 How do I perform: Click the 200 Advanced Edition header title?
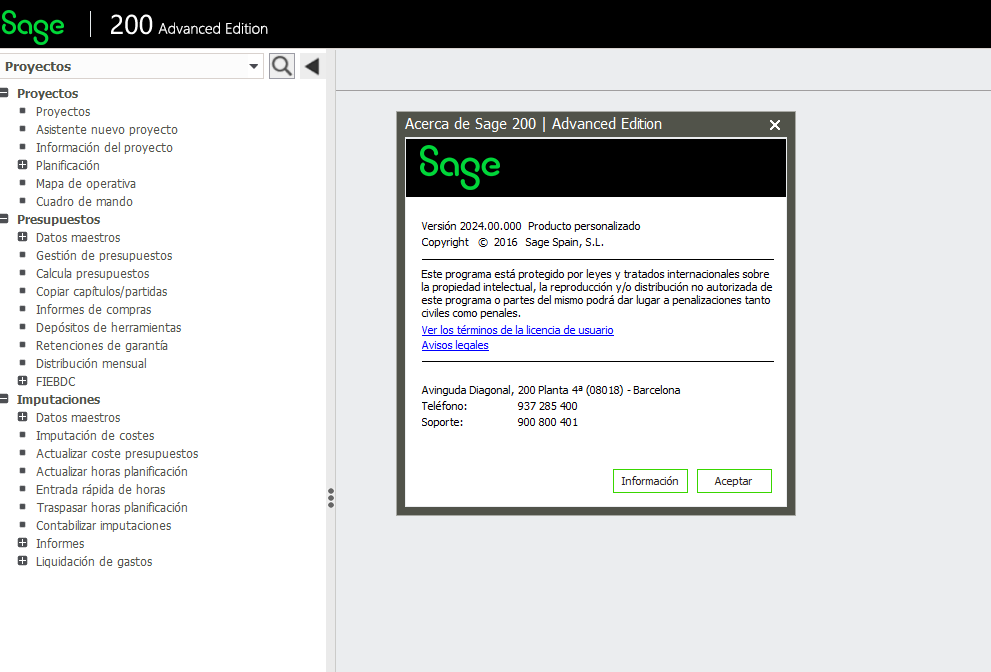tap(189, 25)
